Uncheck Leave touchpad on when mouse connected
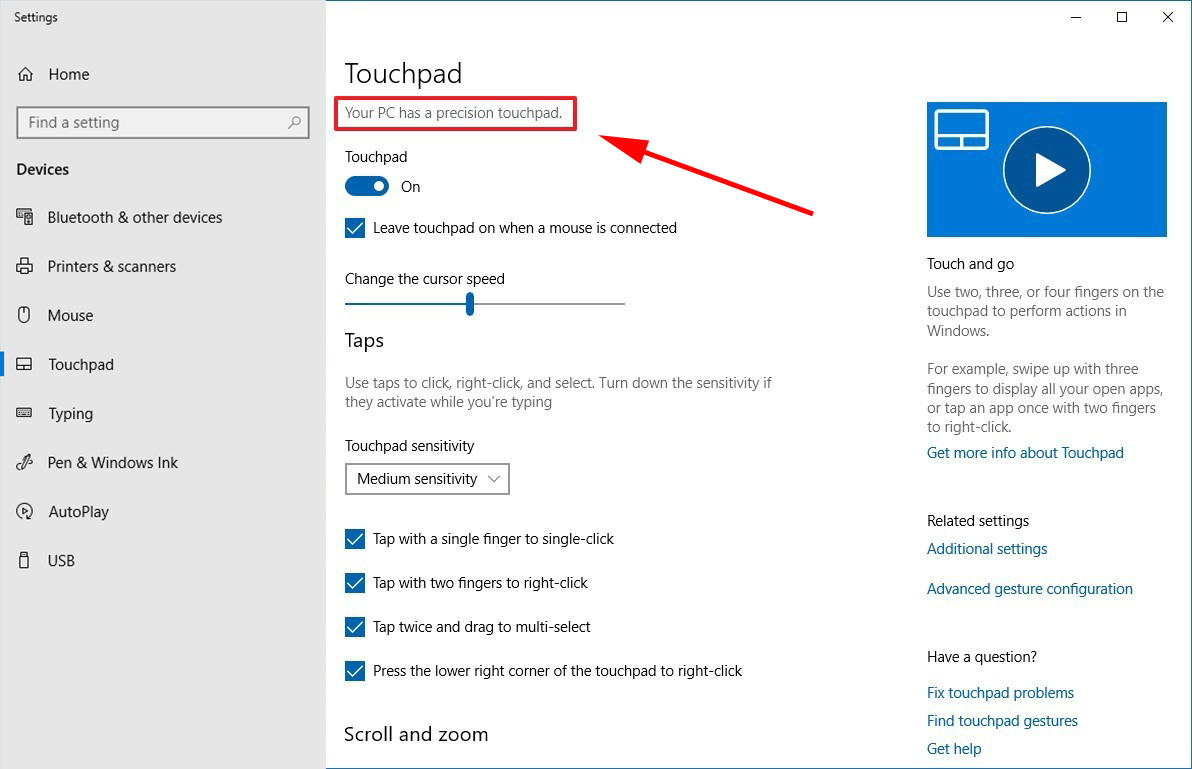The height and width of the screenshot is (769, 1192). click(355, 228)
